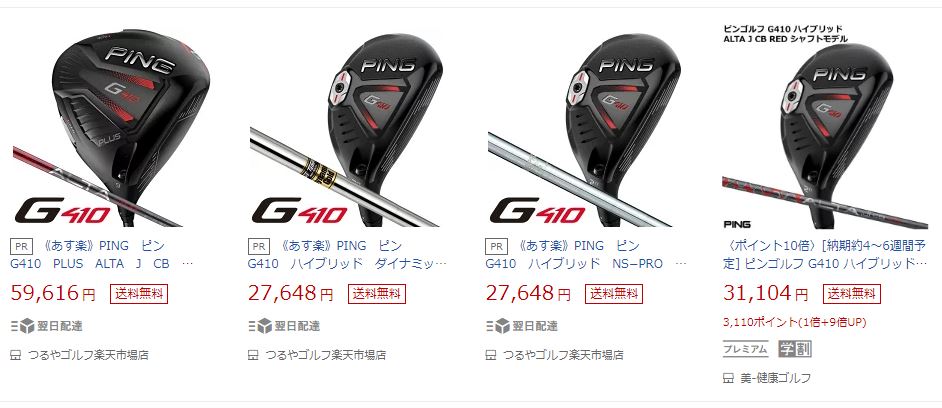
Task: Click the shop icon beside 美-健康ゴルフ
Action: click(x=728, y=378)
